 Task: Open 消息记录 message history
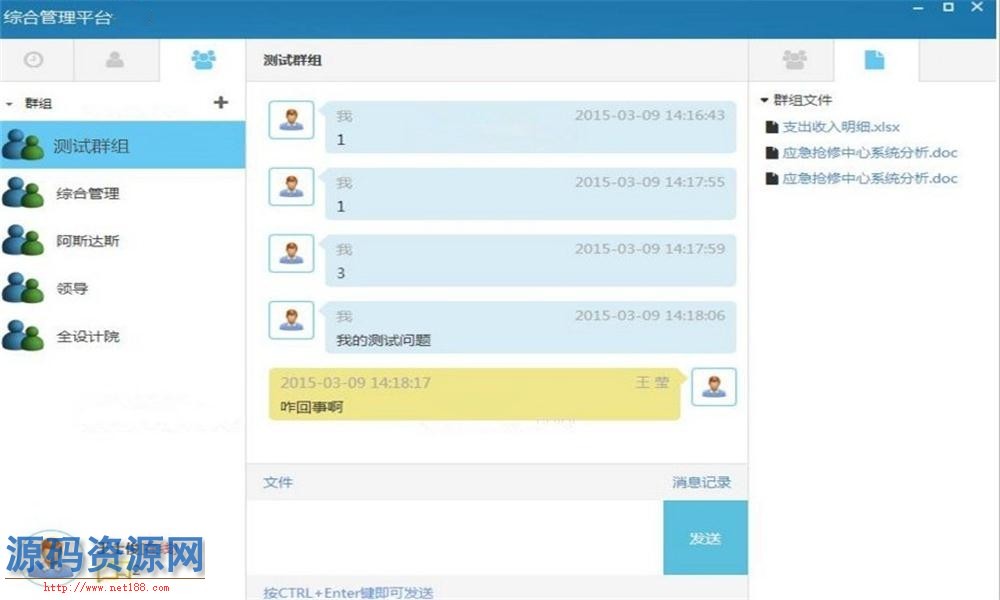(x=701, y=482)
